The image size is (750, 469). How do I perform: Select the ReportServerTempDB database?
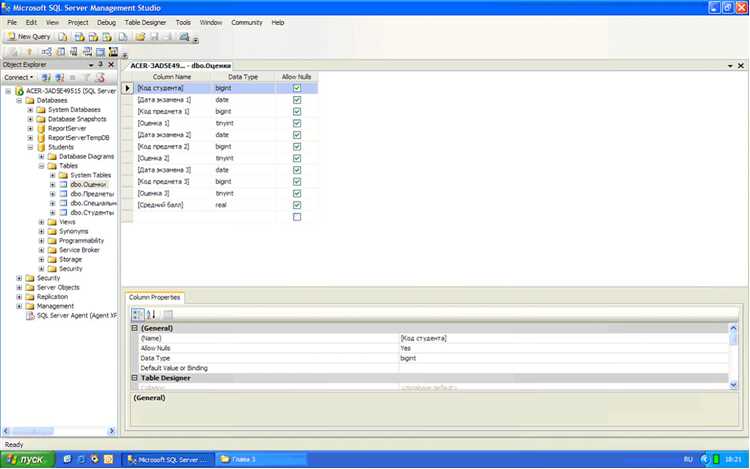[x=78, y=138]
